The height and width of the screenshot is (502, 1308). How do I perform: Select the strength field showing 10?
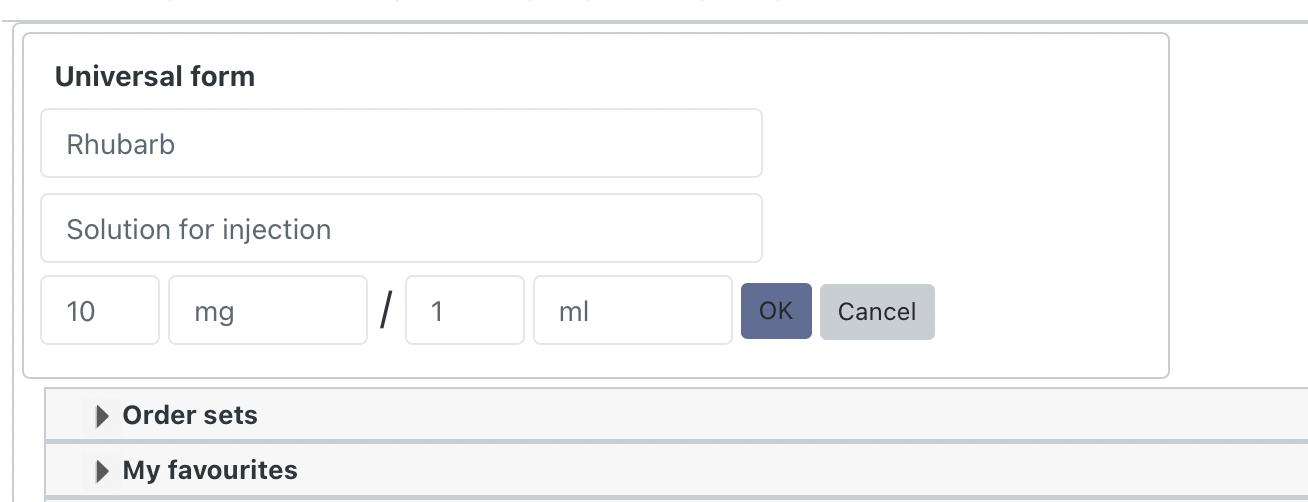(x=99, y=311)
